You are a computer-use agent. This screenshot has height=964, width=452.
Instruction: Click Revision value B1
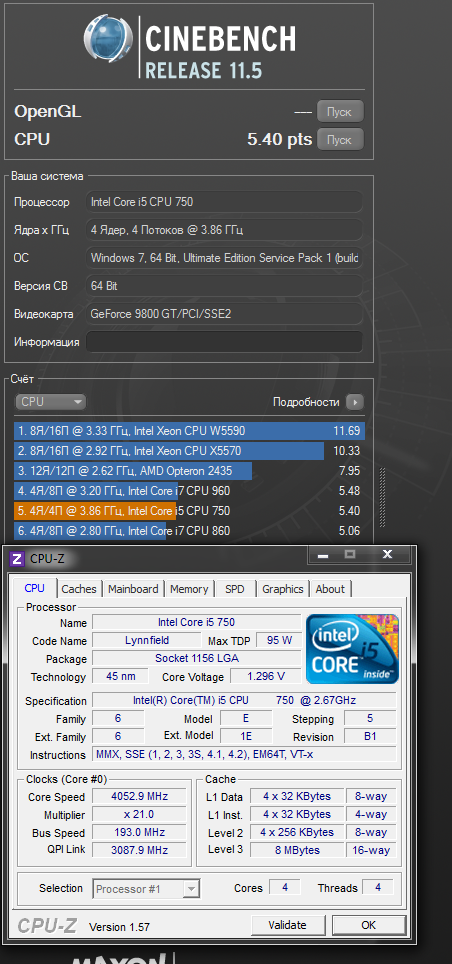click(x=370, y=737)
